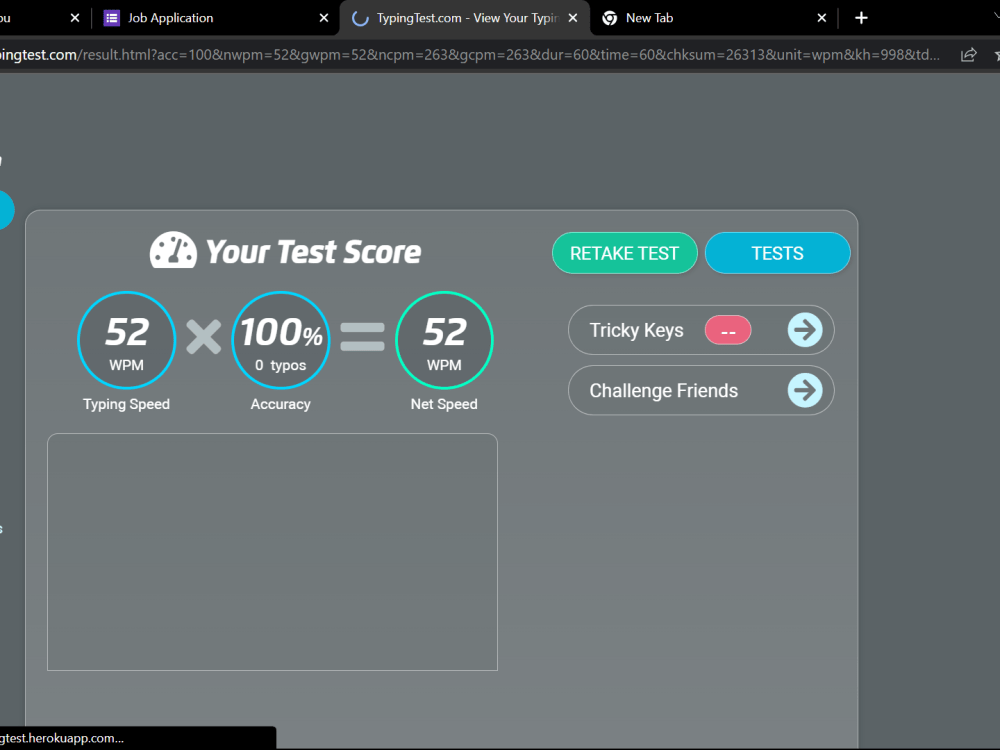Open the TESTS button

777,253
